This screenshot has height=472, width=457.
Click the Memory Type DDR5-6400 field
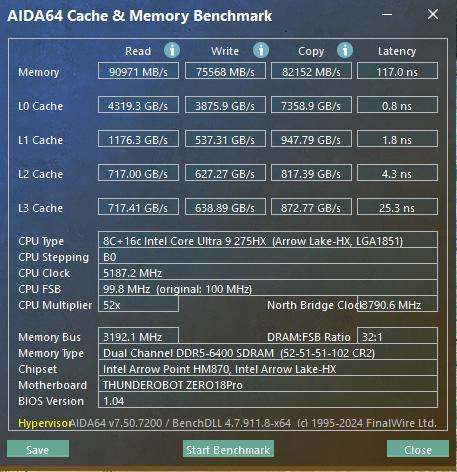[268, 352]
